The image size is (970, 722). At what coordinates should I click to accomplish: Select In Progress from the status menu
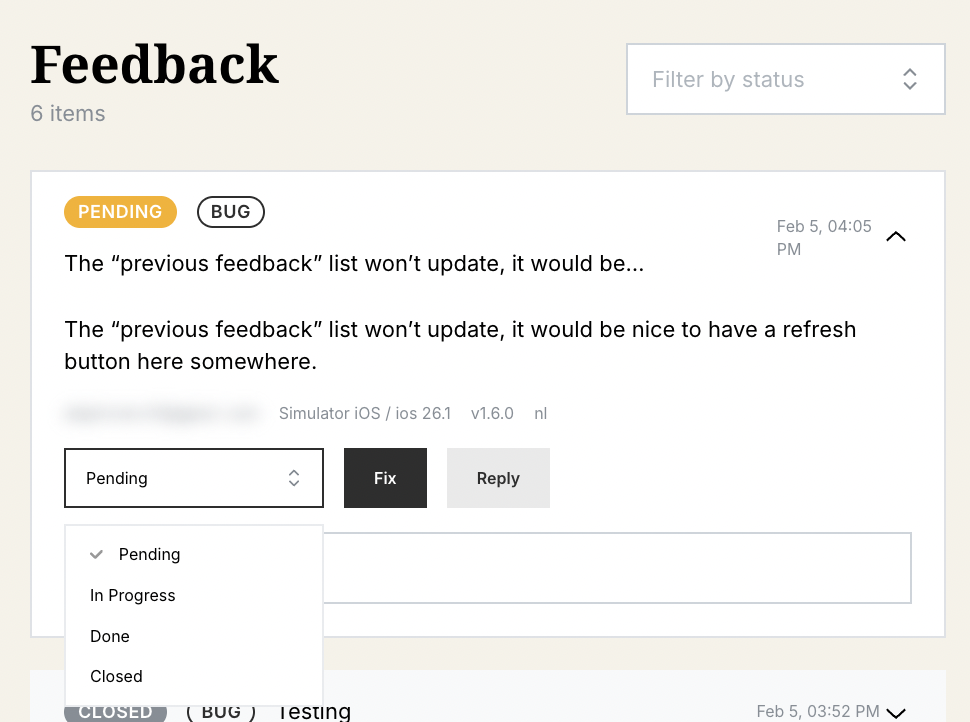[x=132, y=595]
